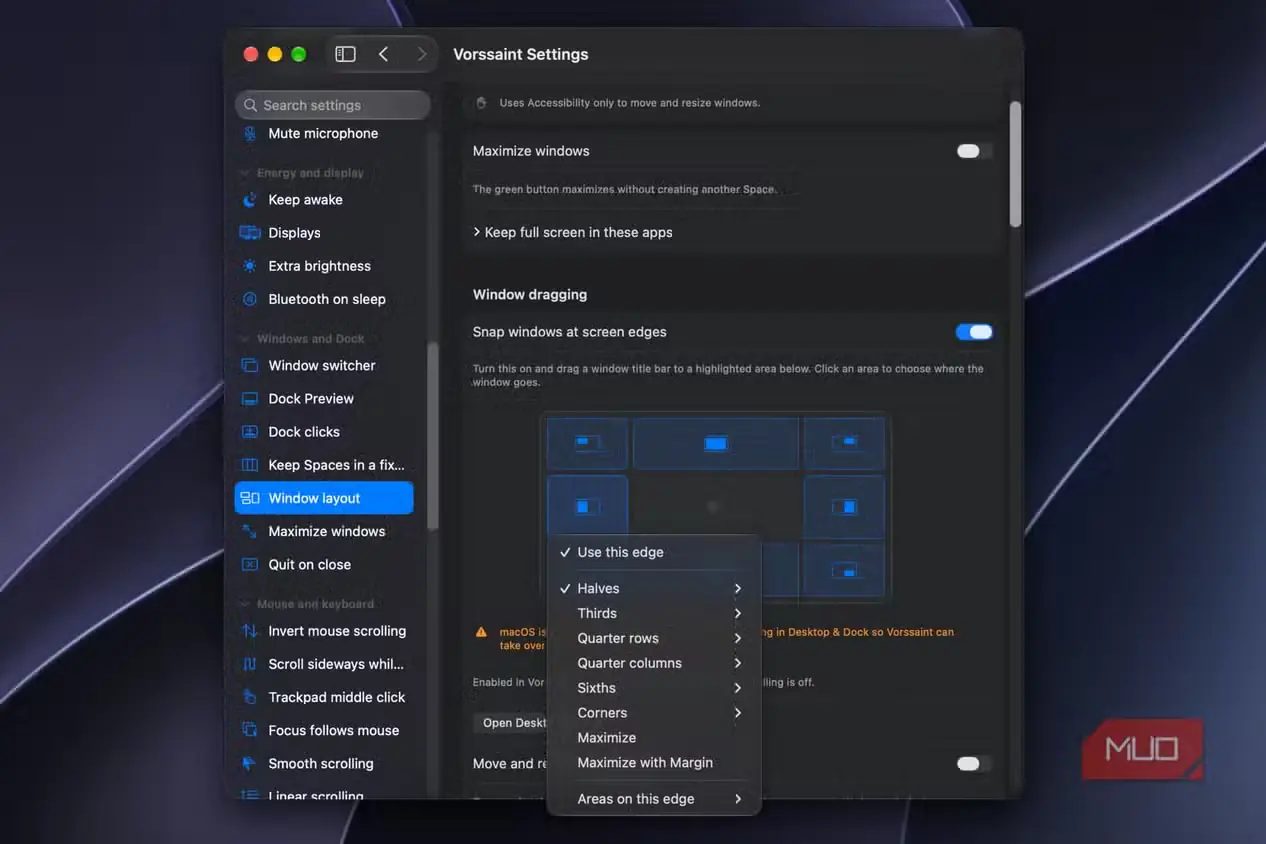Uncheck Use this edge in the menu
Viewport: 1266px width, 844px height.
click(654, 552)
